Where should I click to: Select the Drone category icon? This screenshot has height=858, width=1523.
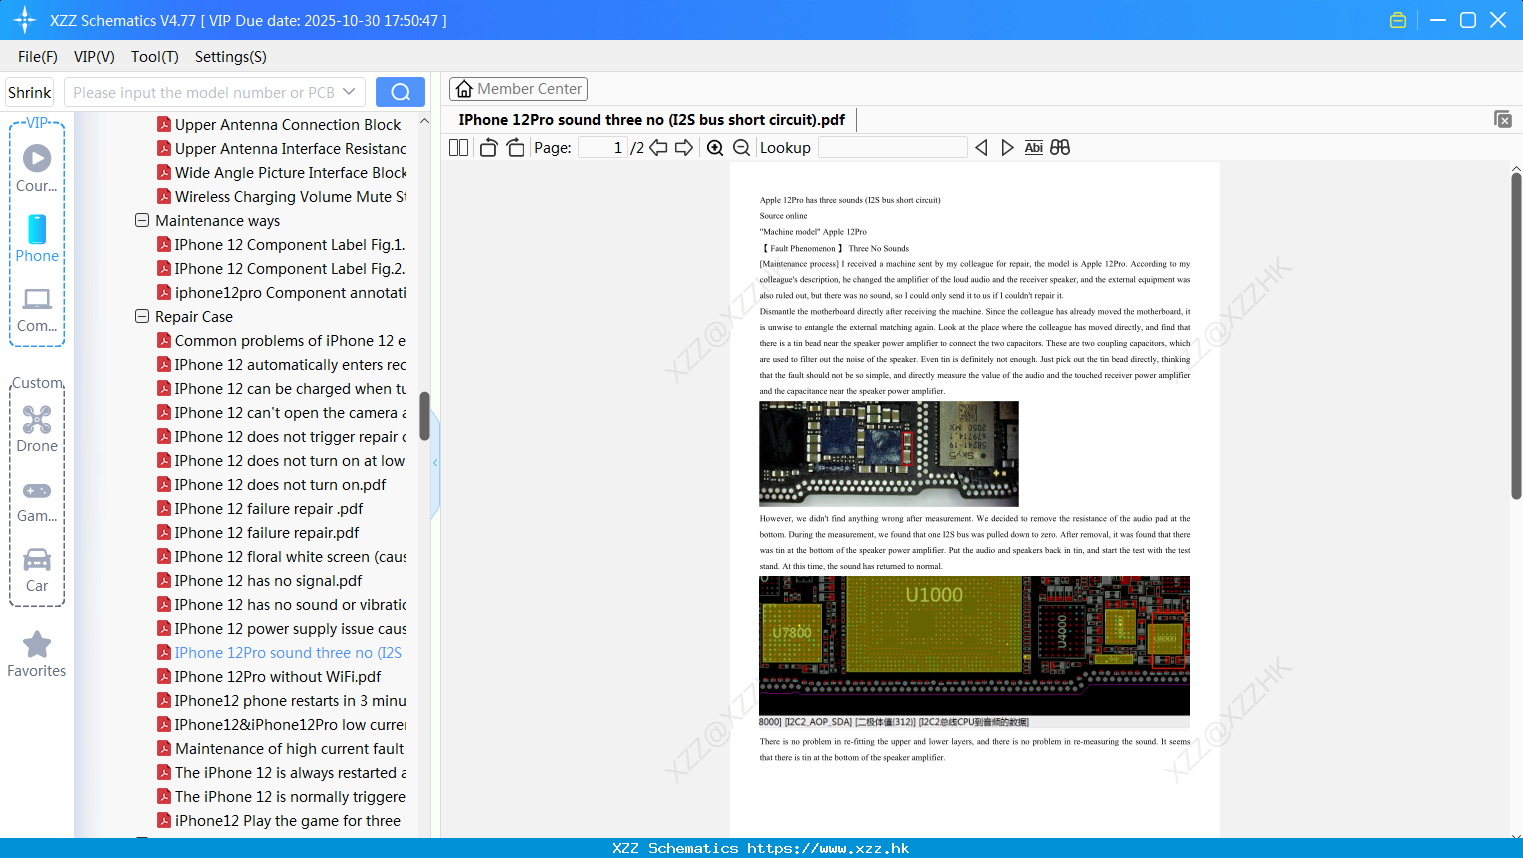pos(37,429)
